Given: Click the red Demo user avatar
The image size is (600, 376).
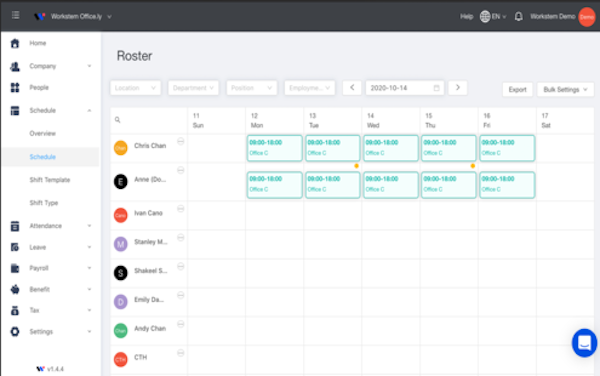Looking at the screenshot, I should click(x=587, y=17).
